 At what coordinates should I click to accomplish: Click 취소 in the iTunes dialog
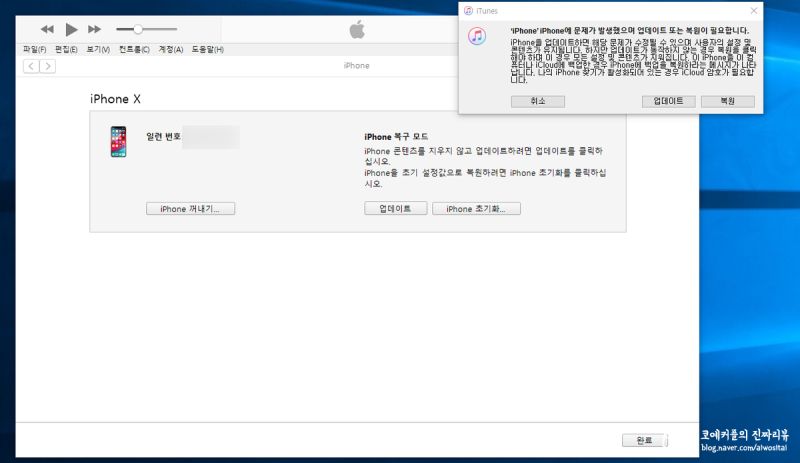(x=538, y=101)
